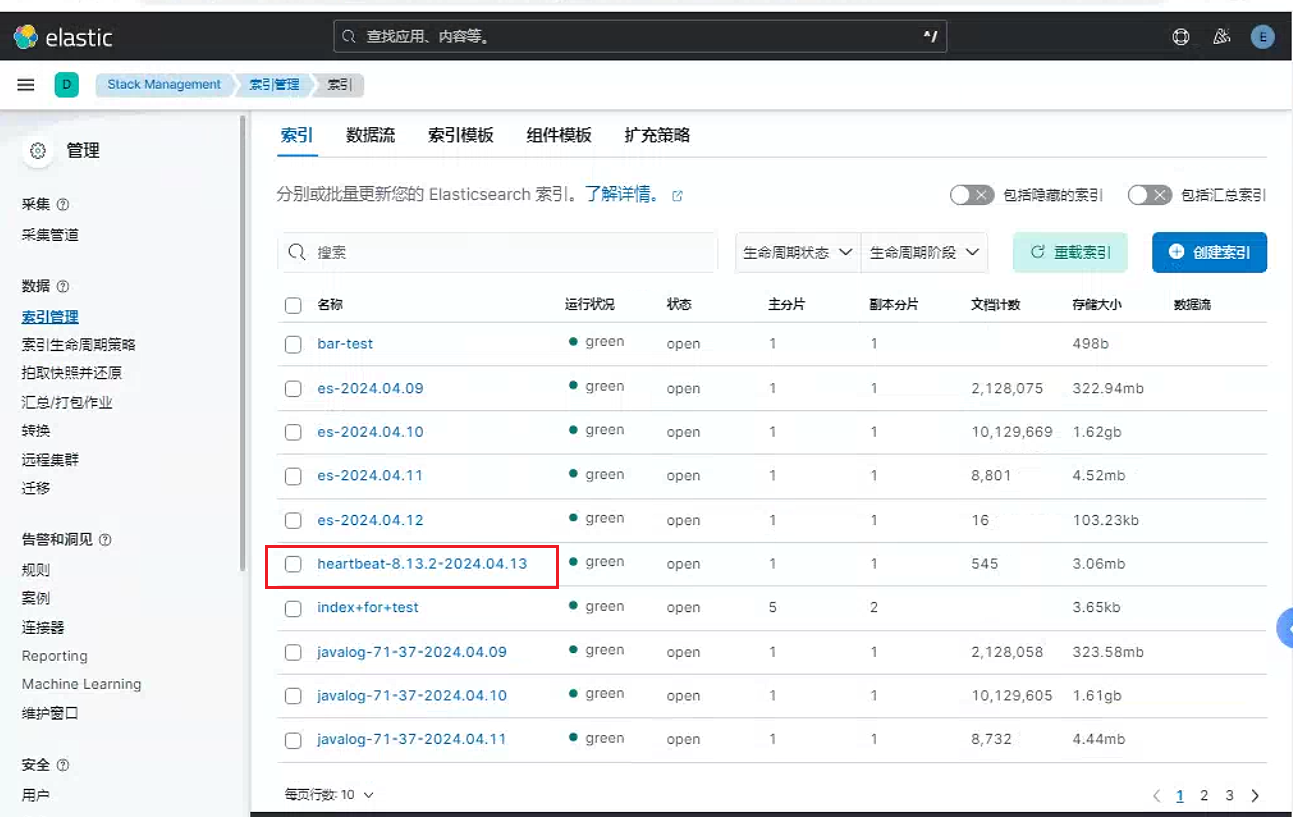Click the help icon next to 安全
Image resolution: width=1293 pixels, height=817 pixels.
click(x=63, y=765)
